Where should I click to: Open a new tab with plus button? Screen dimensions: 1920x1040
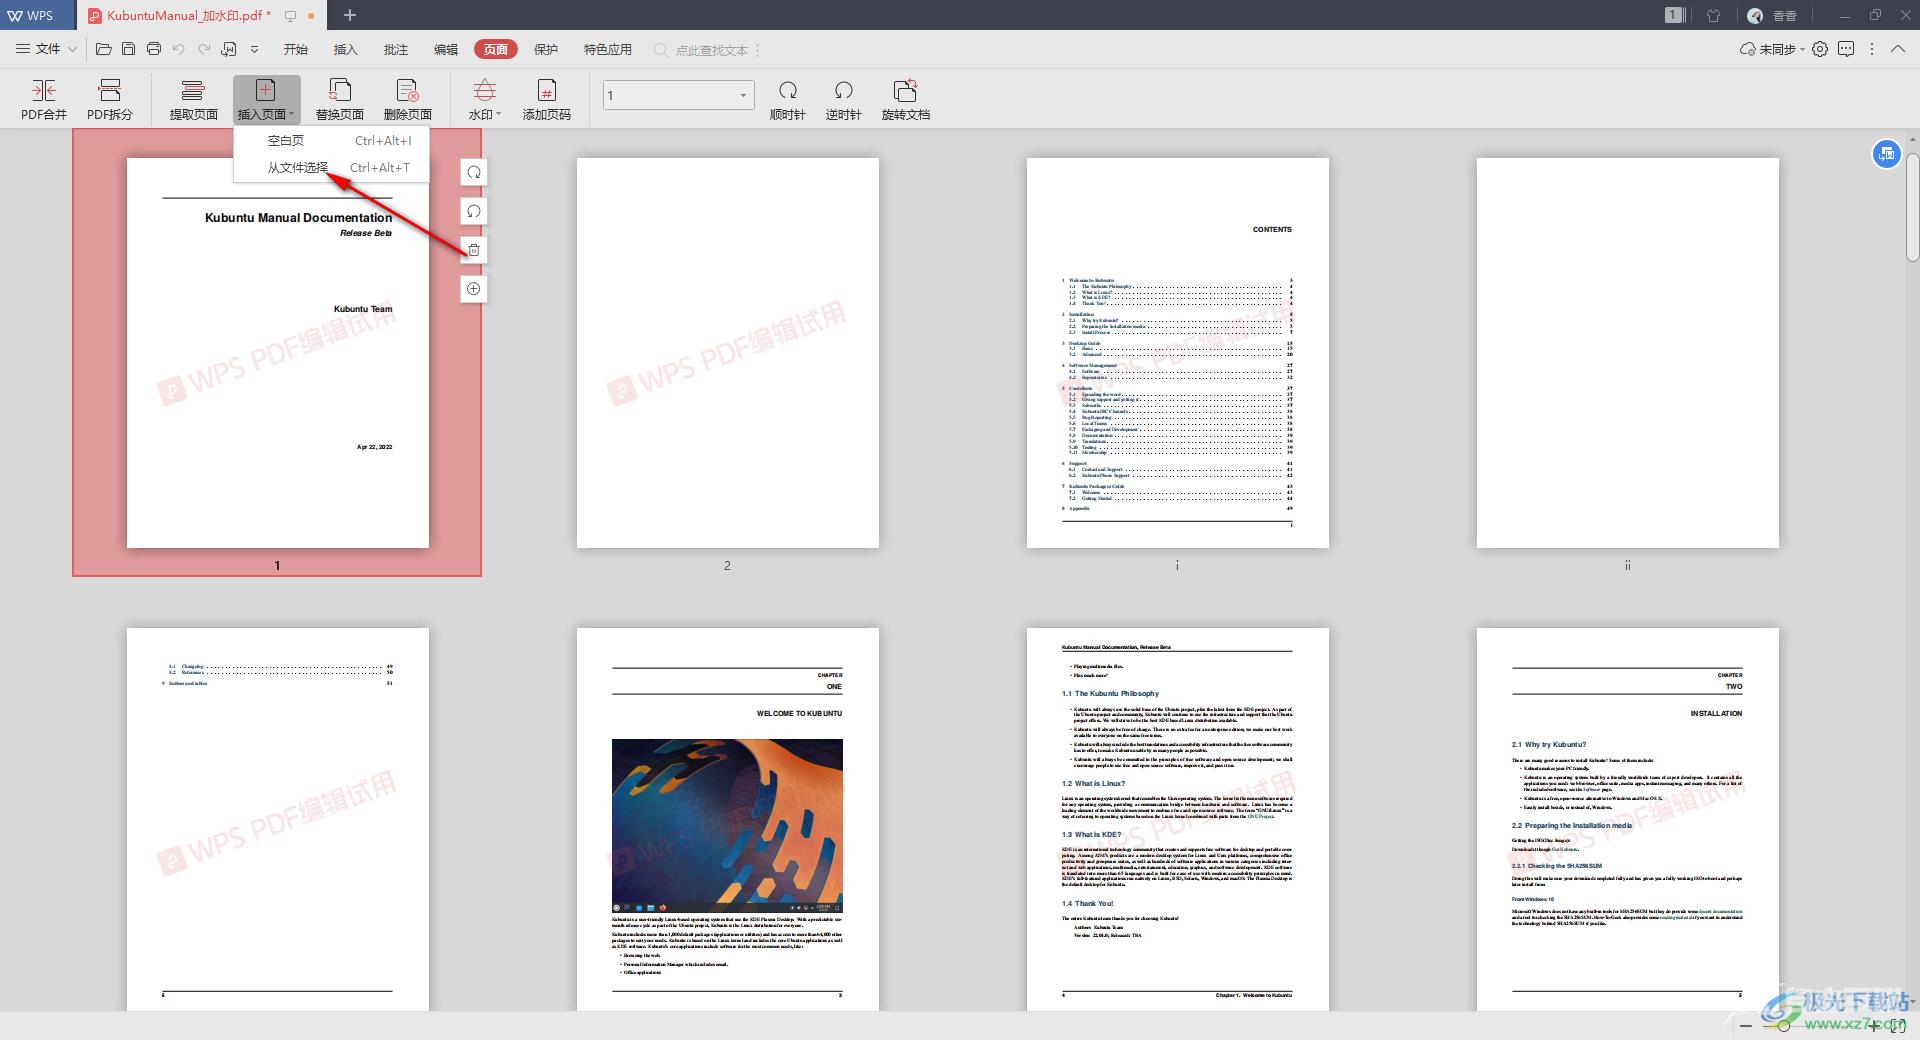click(x=350, y=15)
